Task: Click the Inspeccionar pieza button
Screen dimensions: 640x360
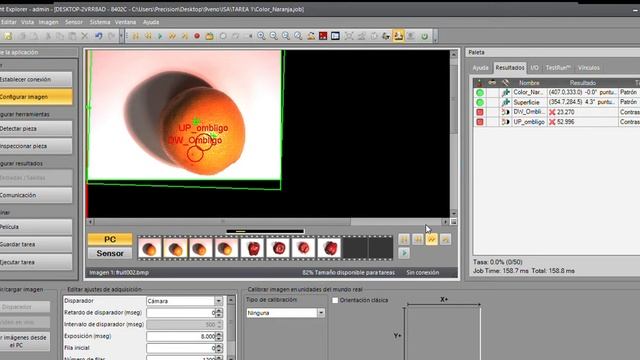Action: 36,146
